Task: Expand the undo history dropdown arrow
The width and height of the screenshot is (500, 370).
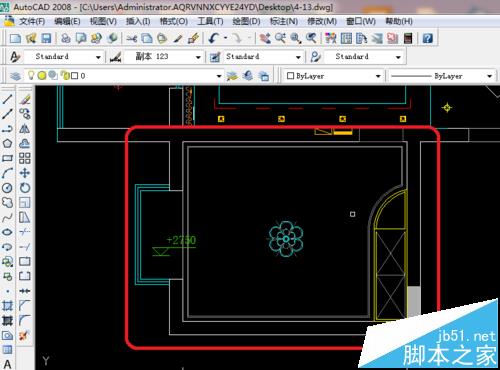Action: coord(226,38)
